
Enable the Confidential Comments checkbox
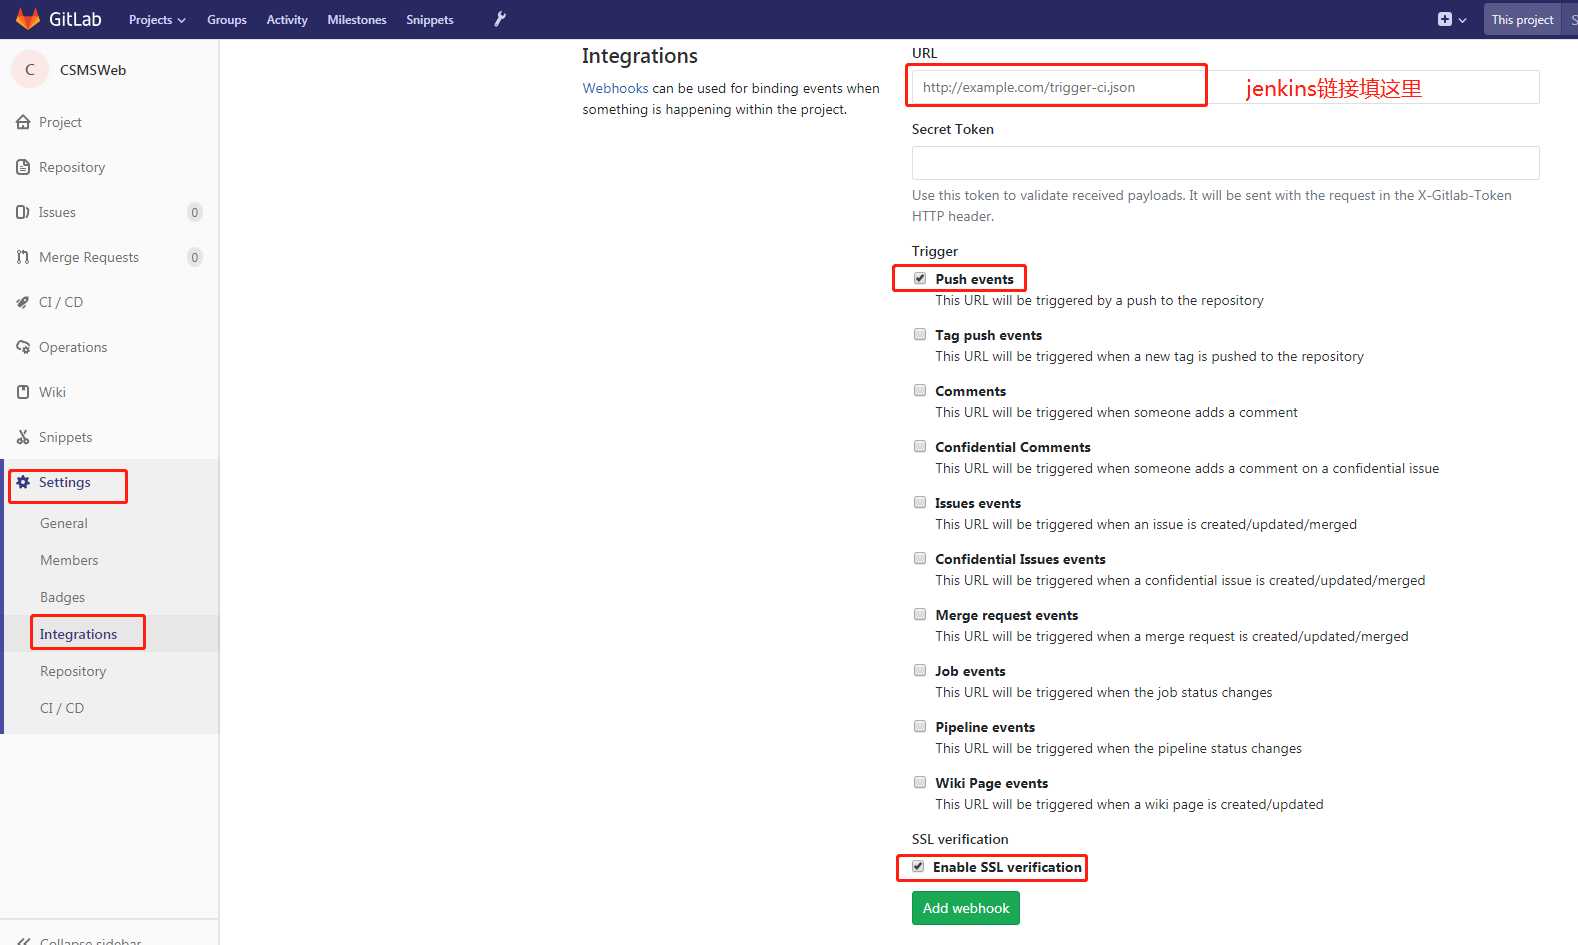point(920,446)
